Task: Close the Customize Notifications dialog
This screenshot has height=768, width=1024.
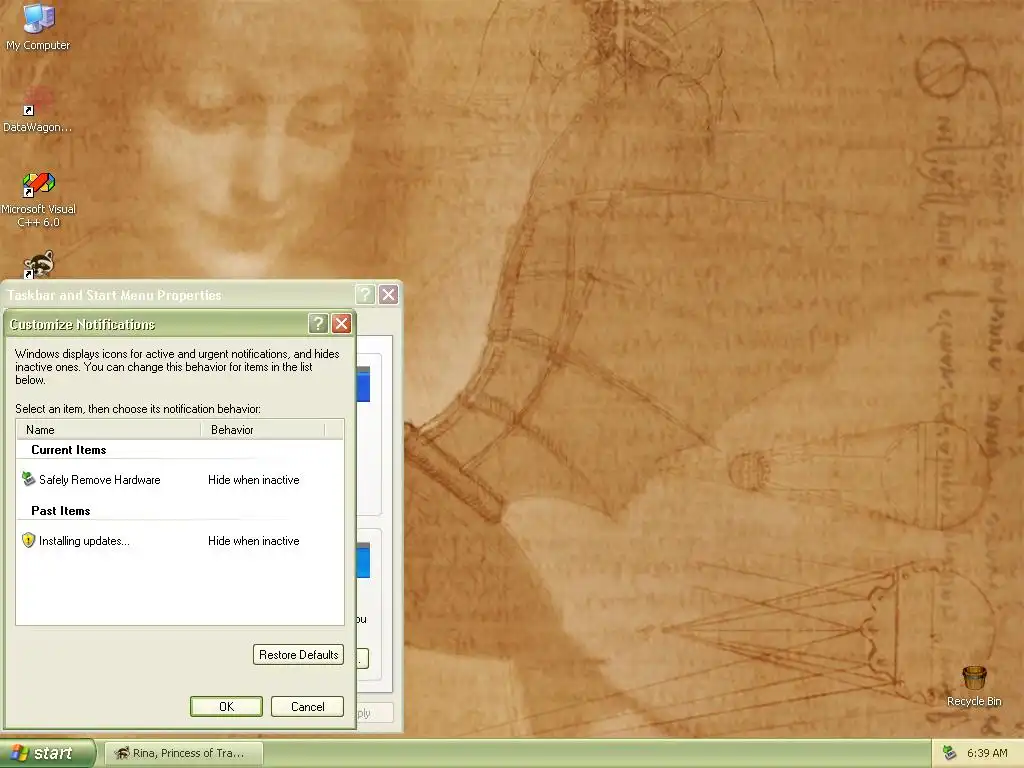Action: point(342,323)
